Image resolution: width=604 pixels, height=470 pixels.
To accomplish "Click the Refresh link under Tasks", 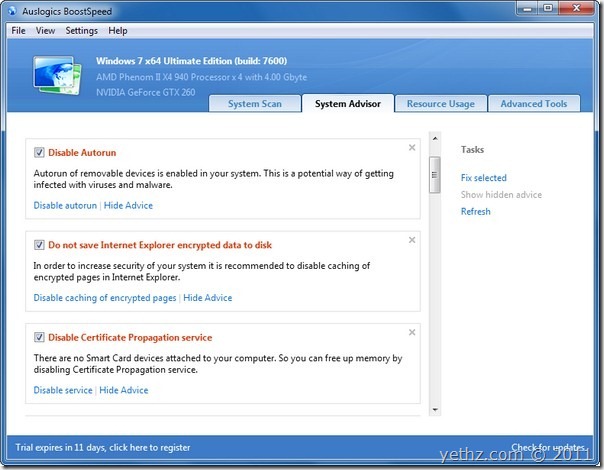I will click(x=475, y=212).
